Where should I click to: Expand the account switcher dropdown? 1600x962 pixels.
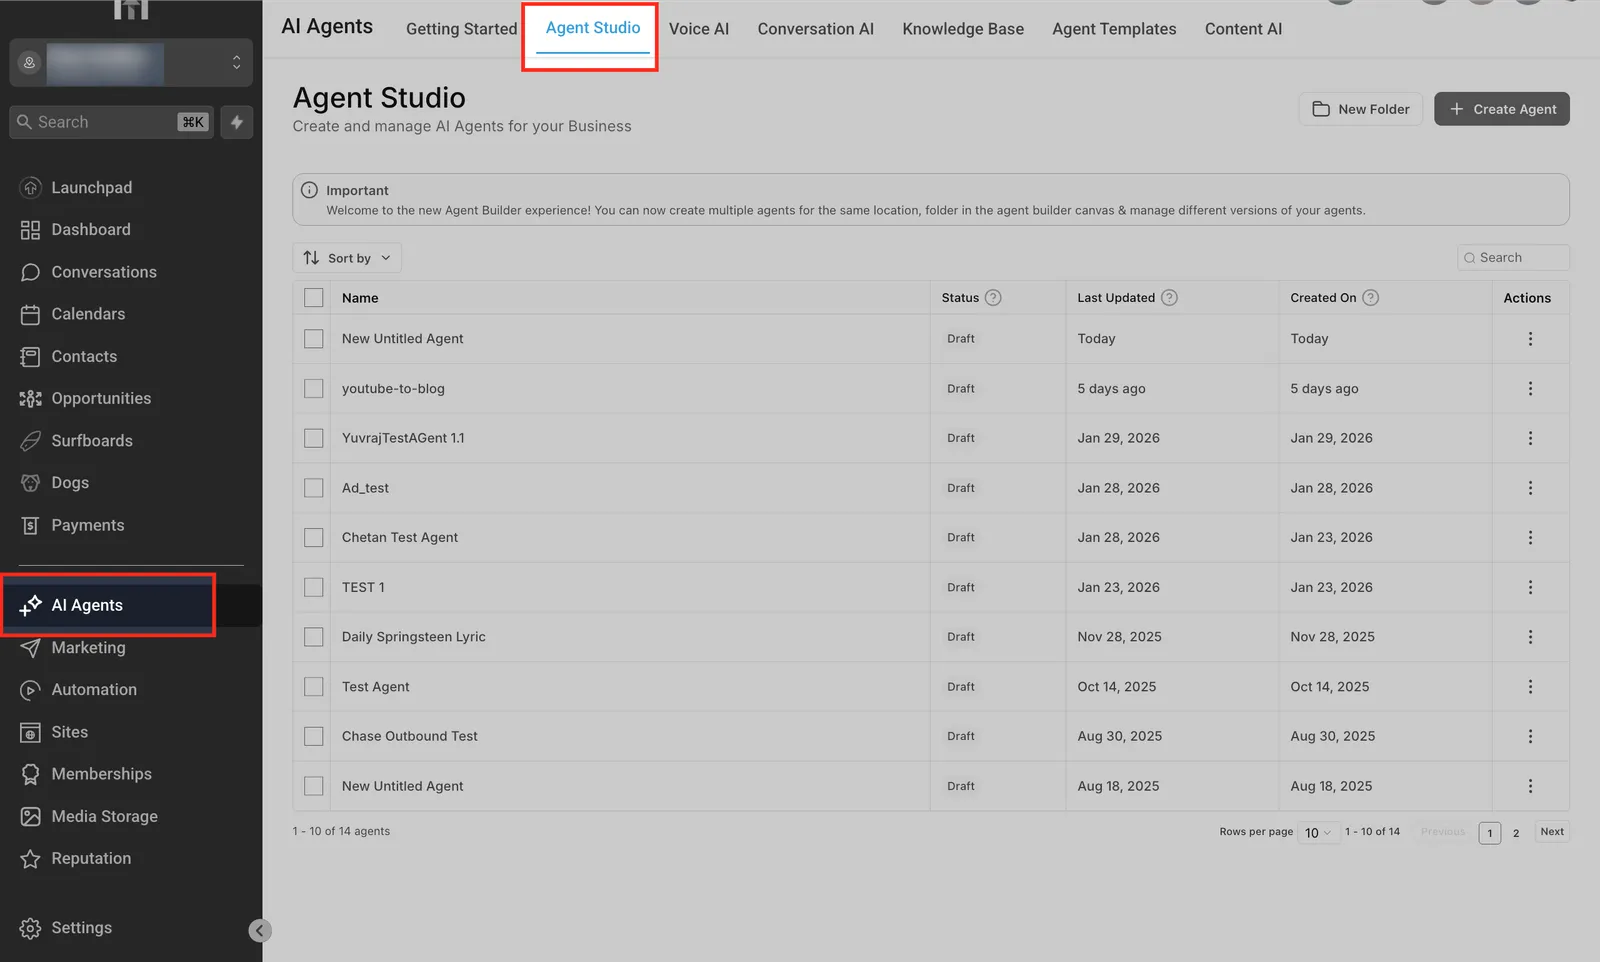(x=131, y=63)
